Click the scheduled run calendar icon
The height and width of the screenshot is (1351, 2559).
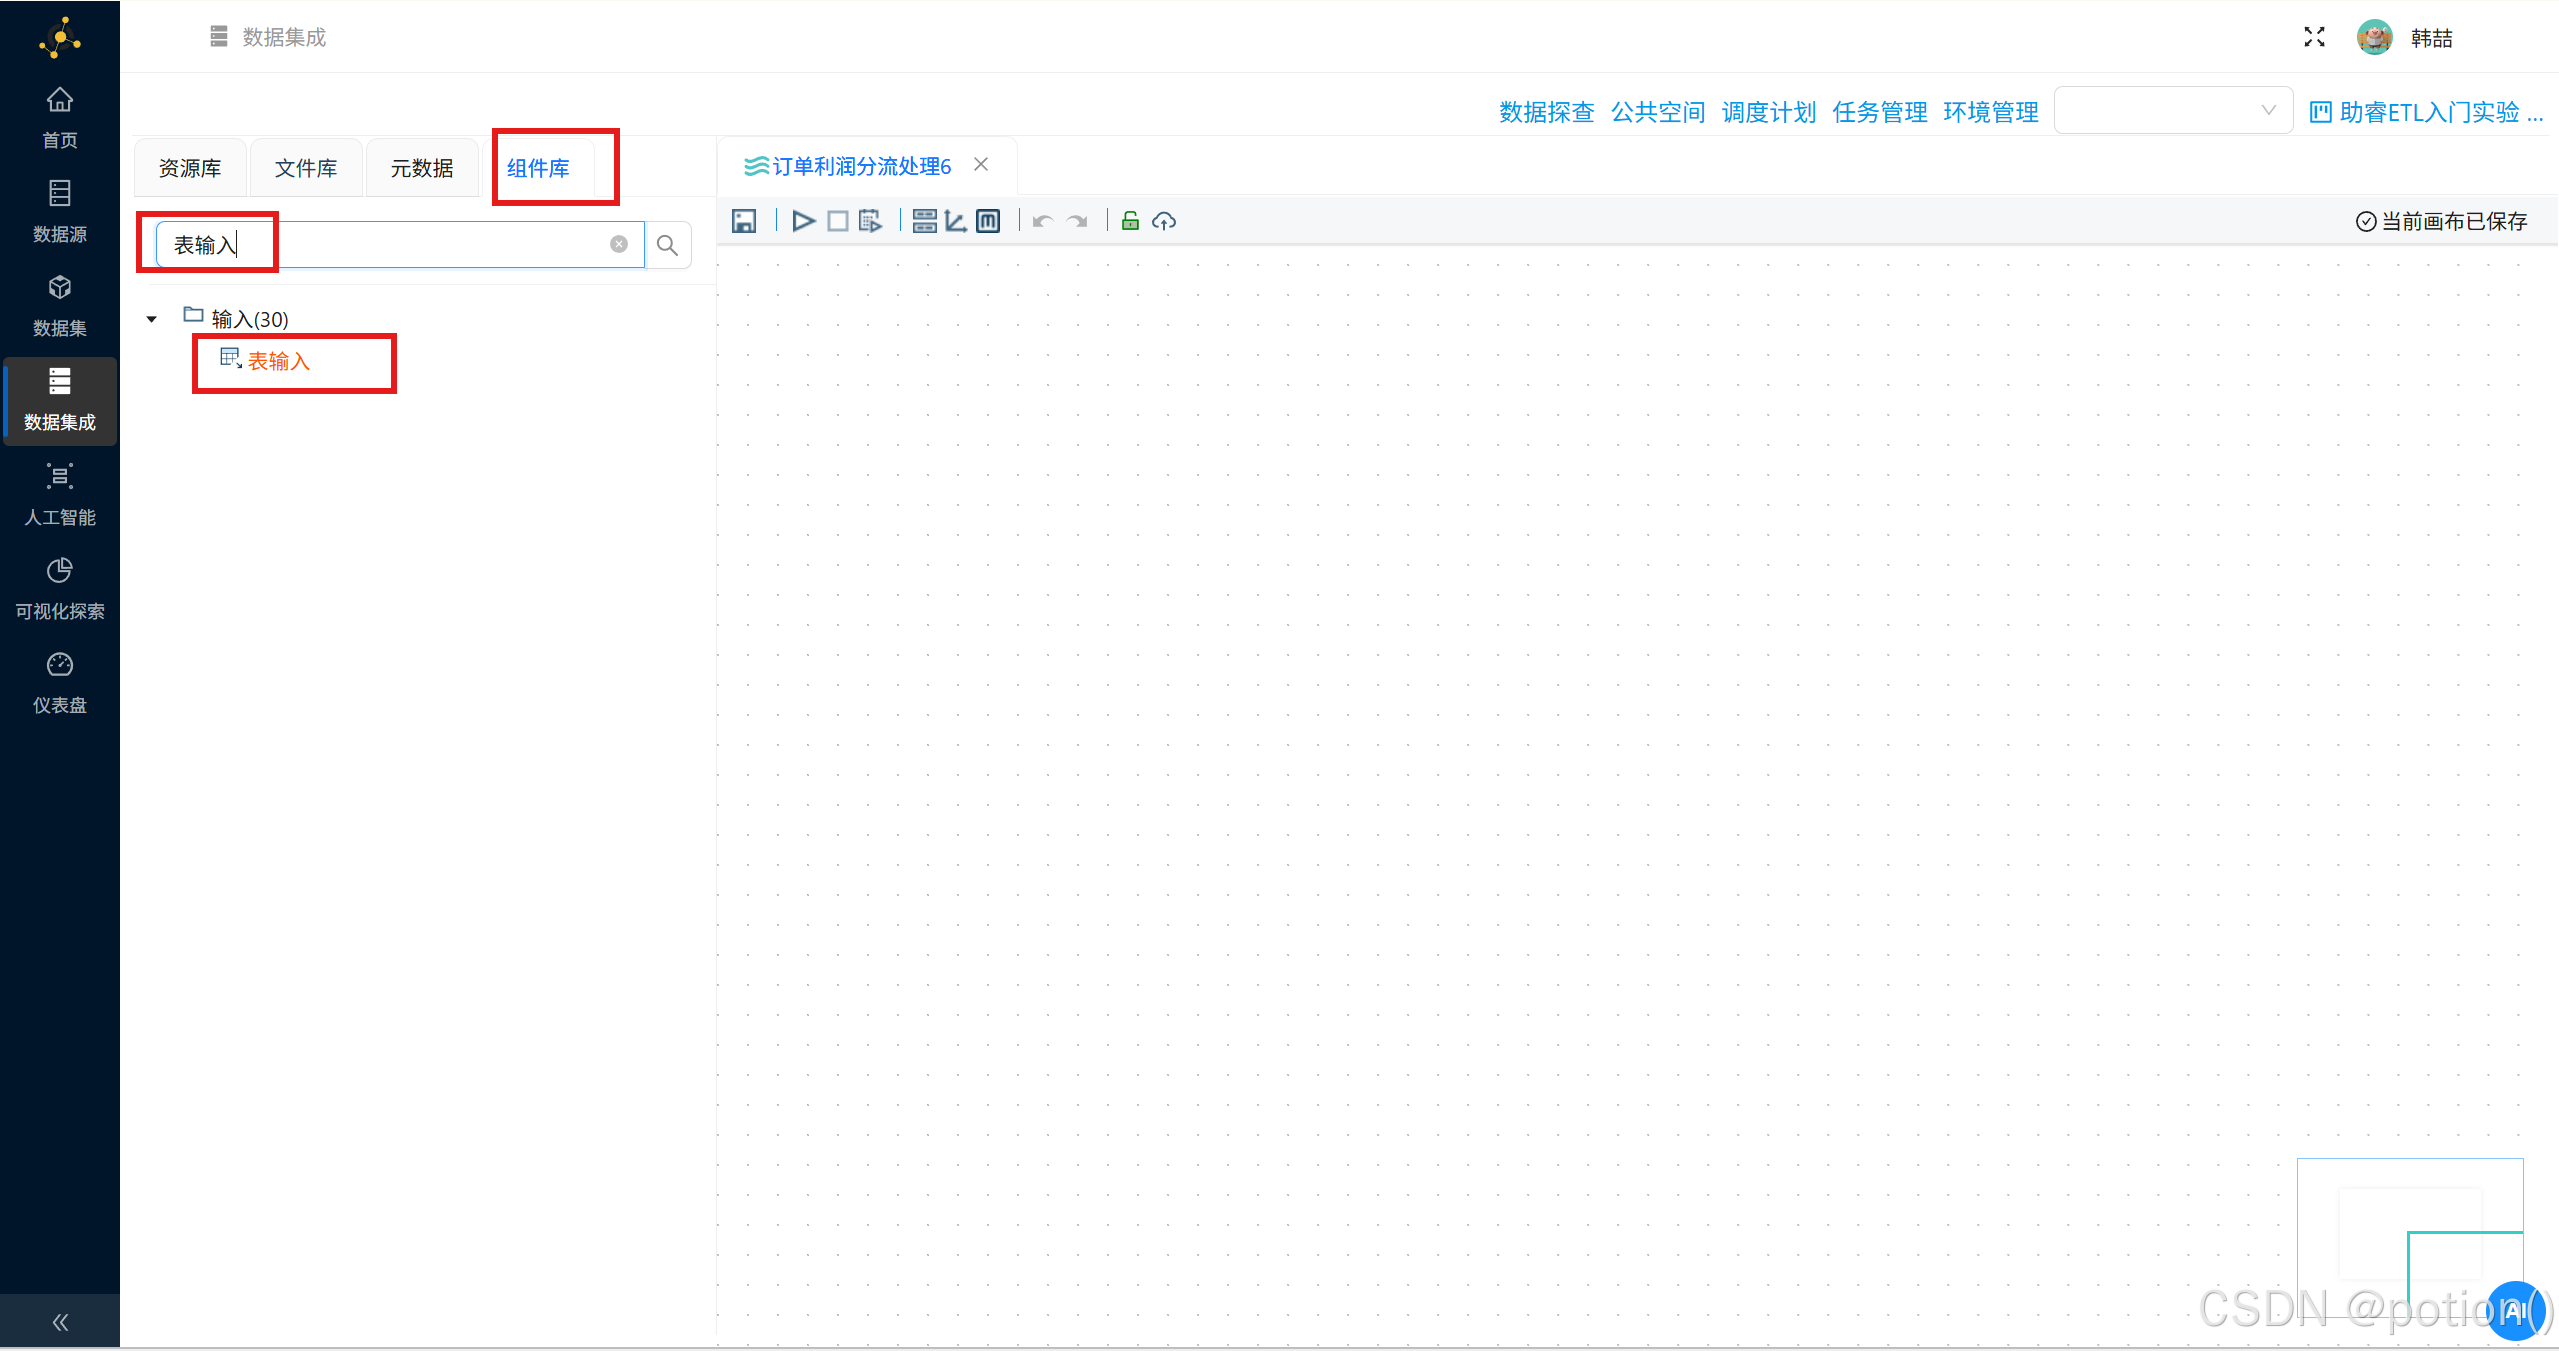870,221
